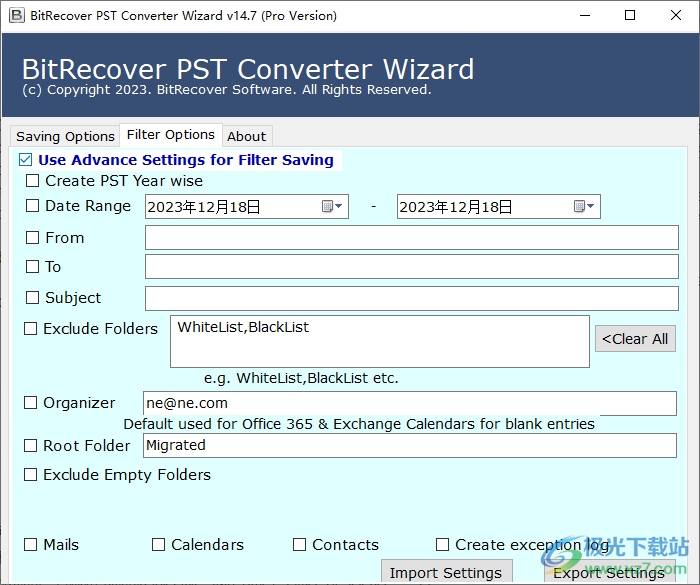Open the end date calendar dropdown
This screenshot has width=700, height=585.
pos(584,206)
